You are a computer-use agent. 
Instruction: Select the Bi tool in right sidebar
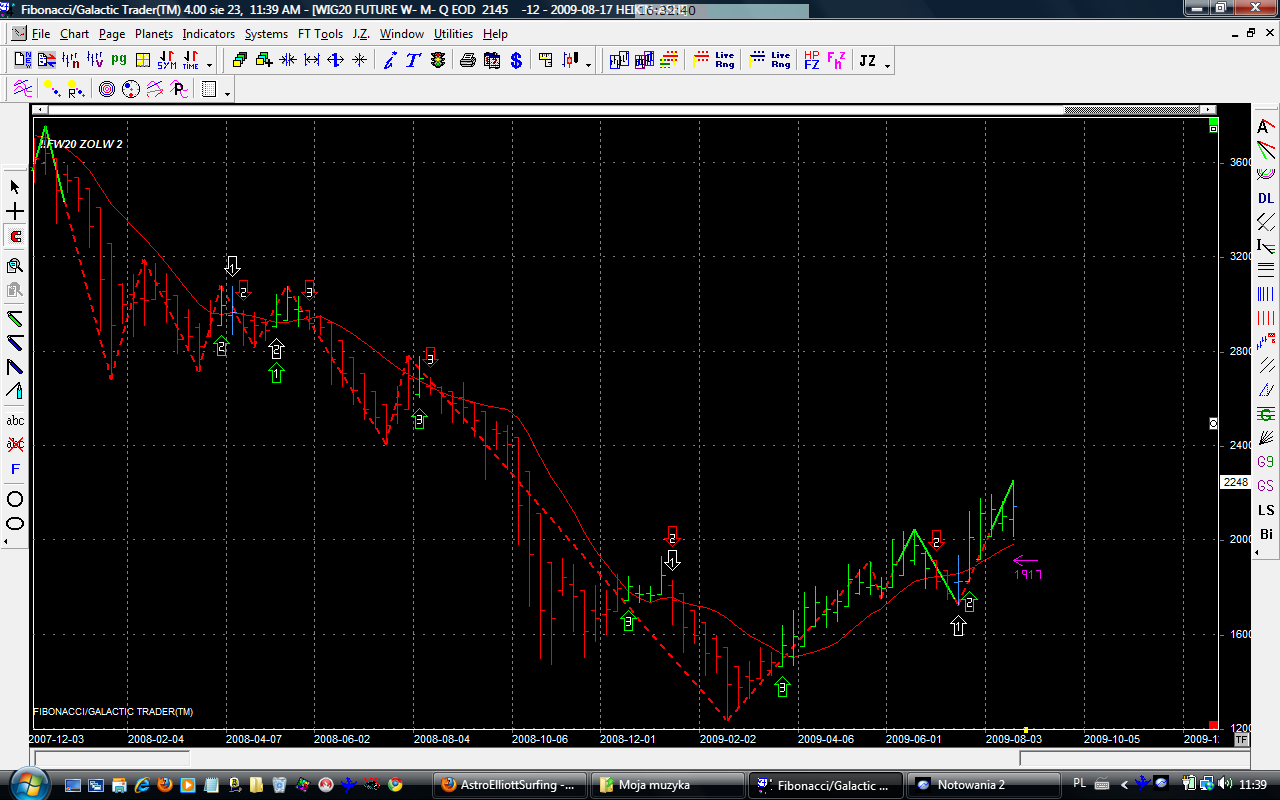click(x=1266, y=534)
